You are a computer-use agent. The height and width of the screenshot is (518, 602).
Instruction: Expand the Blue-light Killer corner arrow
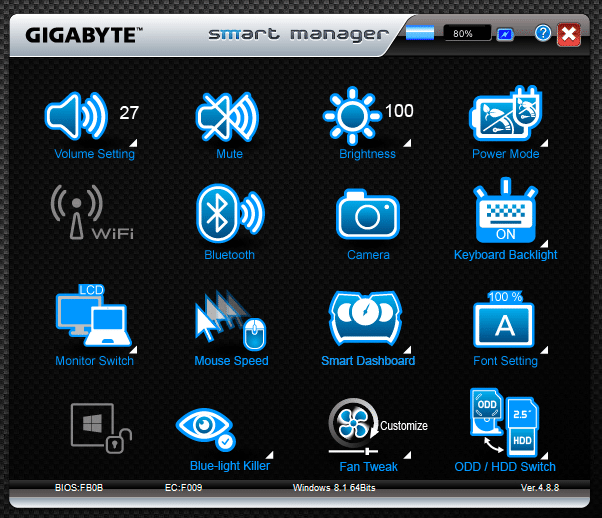(270, 455)
